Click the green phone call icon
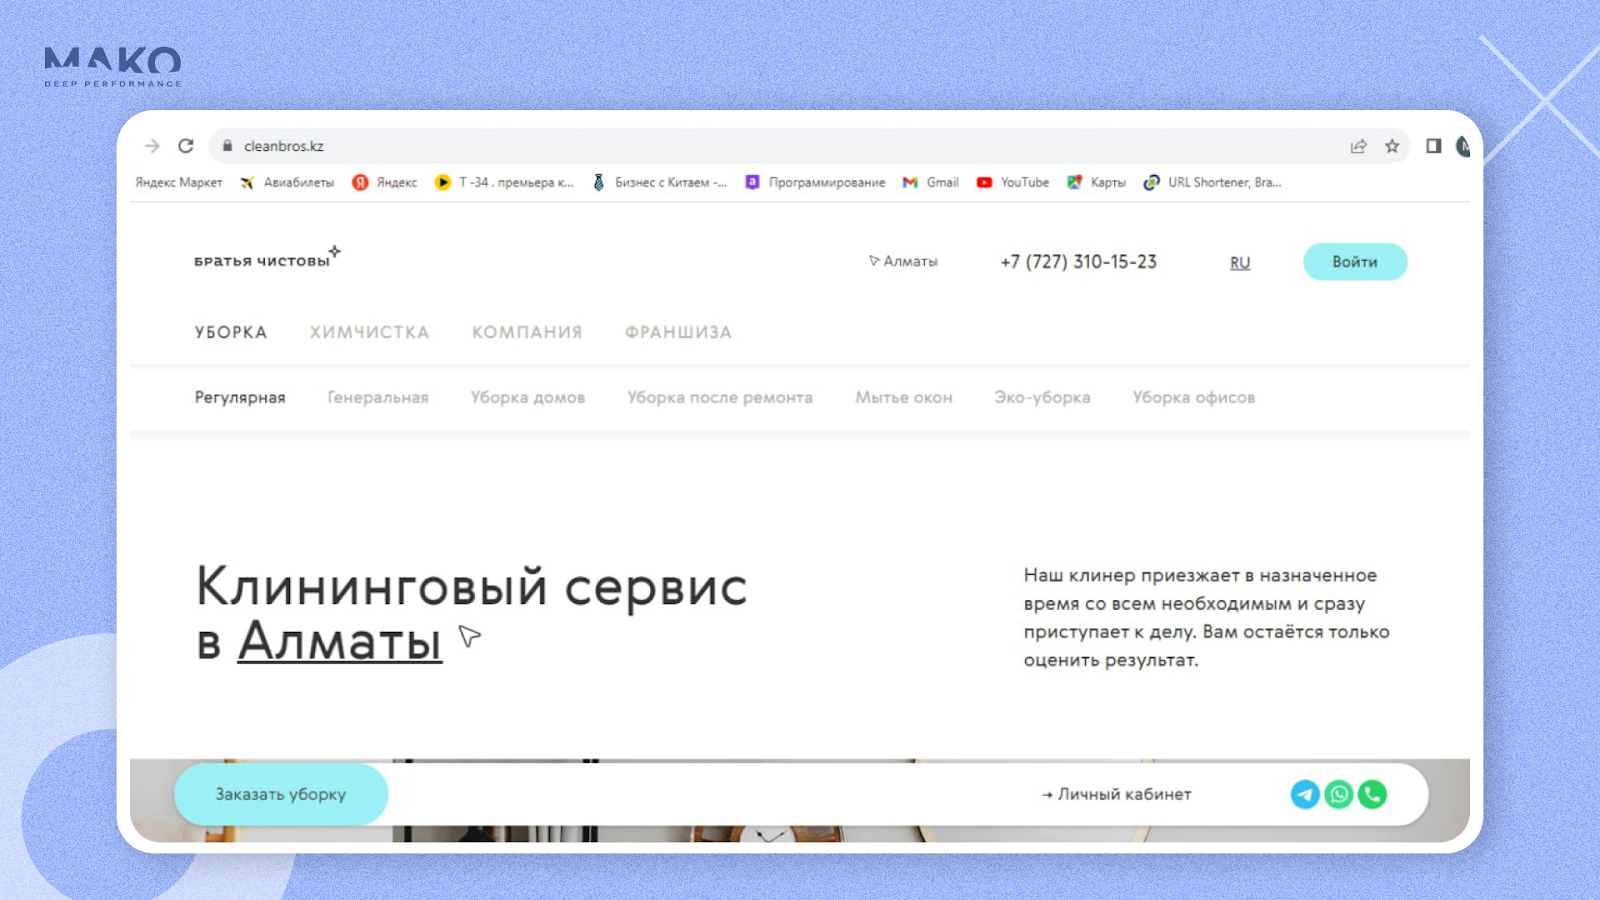Screen dimensions: 1600x900 (x=1373, y=794)
